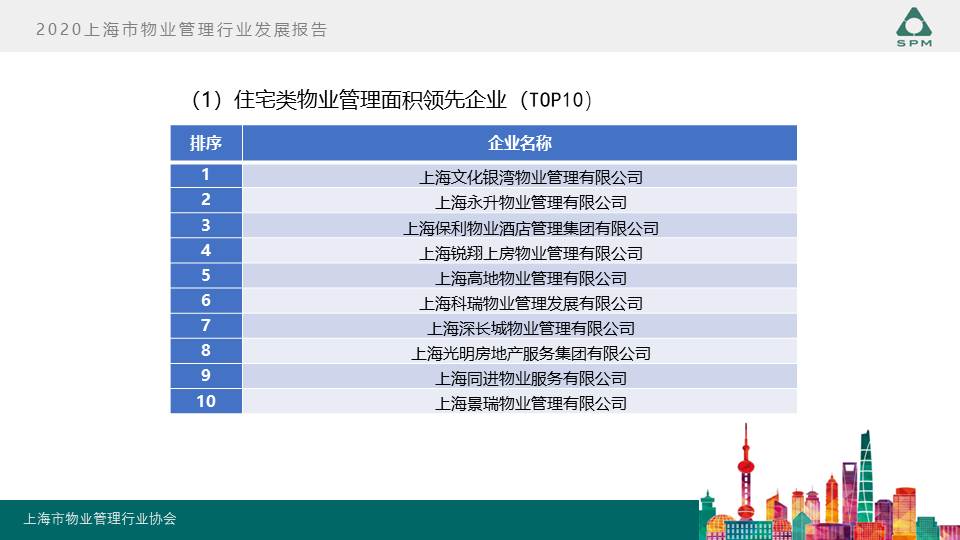Select 上海锐翔上房物业管理有限公司 entry
The width and height of the screenshot is (960, 540).
point(530,253)
